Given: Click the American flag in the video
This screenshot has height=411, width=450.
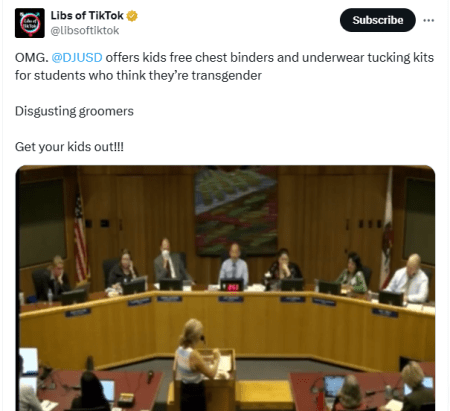Looking at the screenshot, I should [x=81, y=239].
